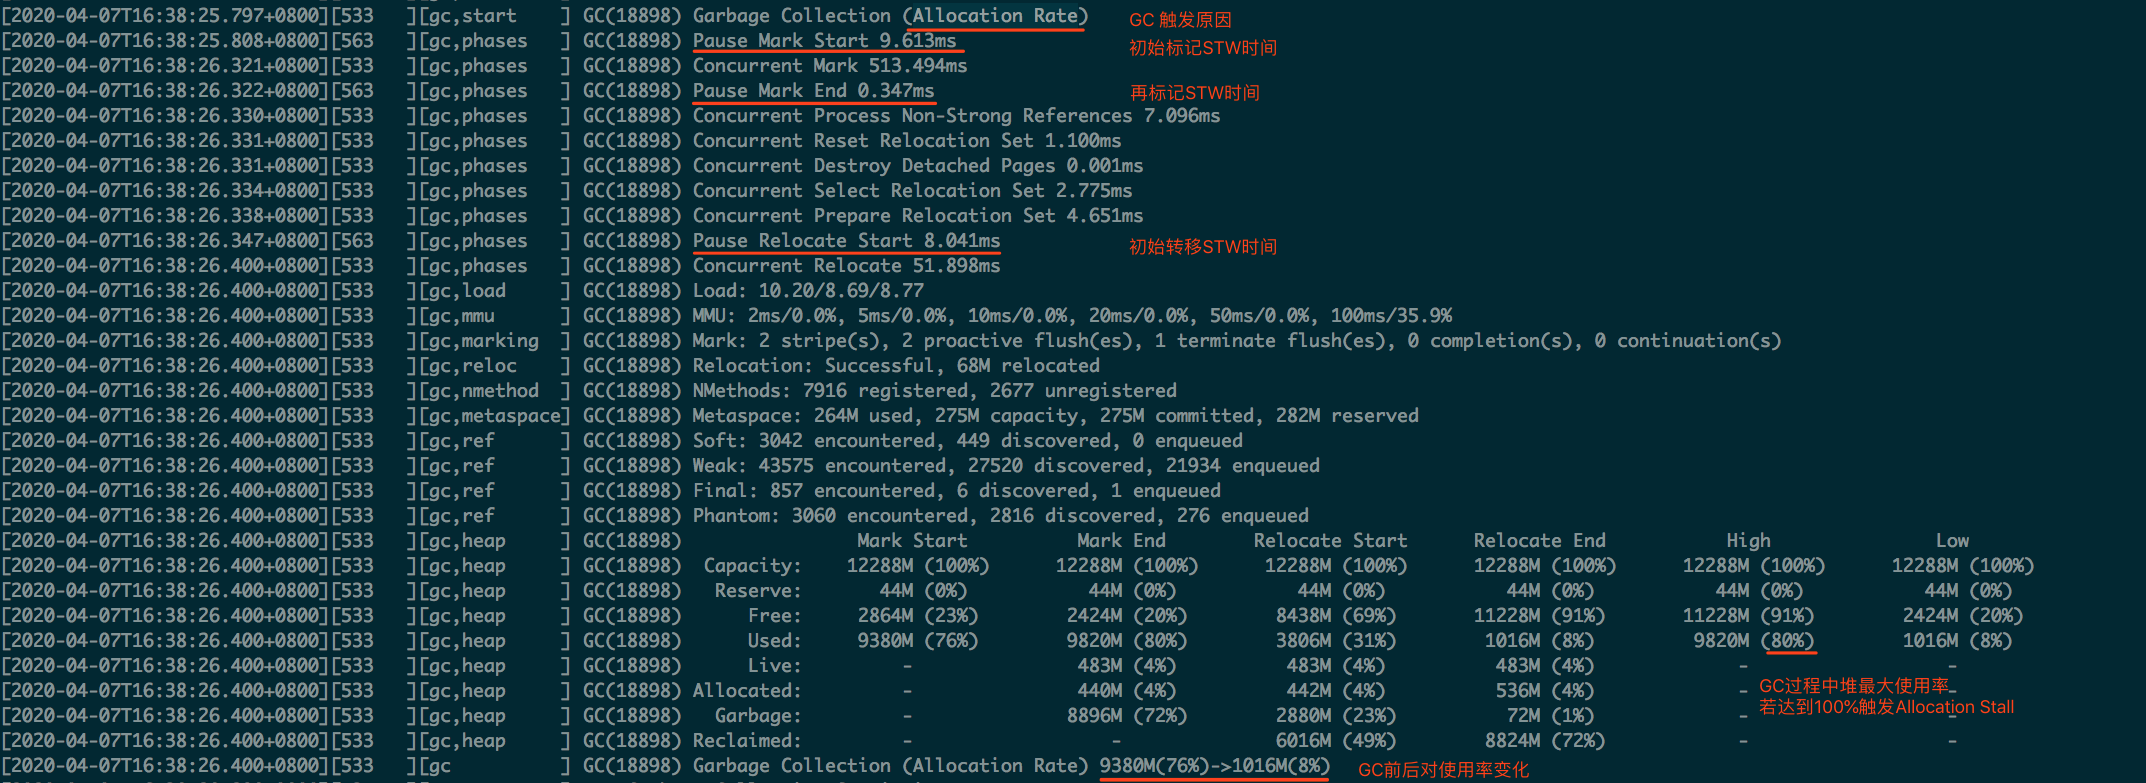Click the "Relocate End" column header
This screenshot has width=2146, height=783.
[x=1539, y=541]
